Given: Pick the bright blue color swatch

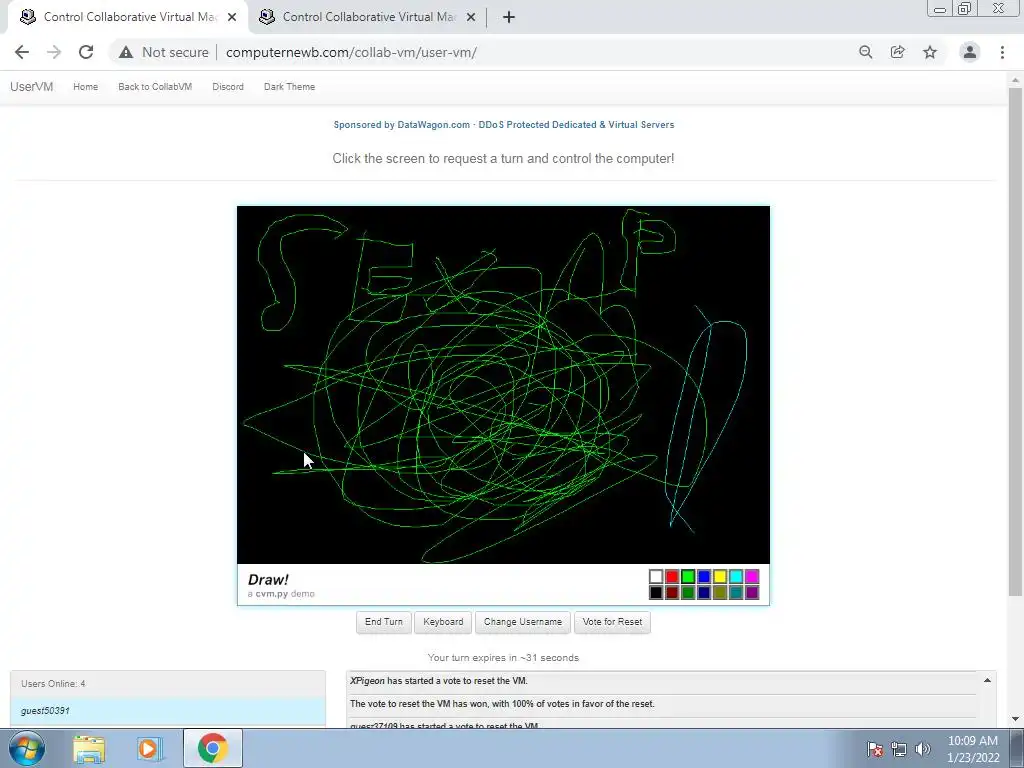Looking at the screenshot, I should (704, 576).
